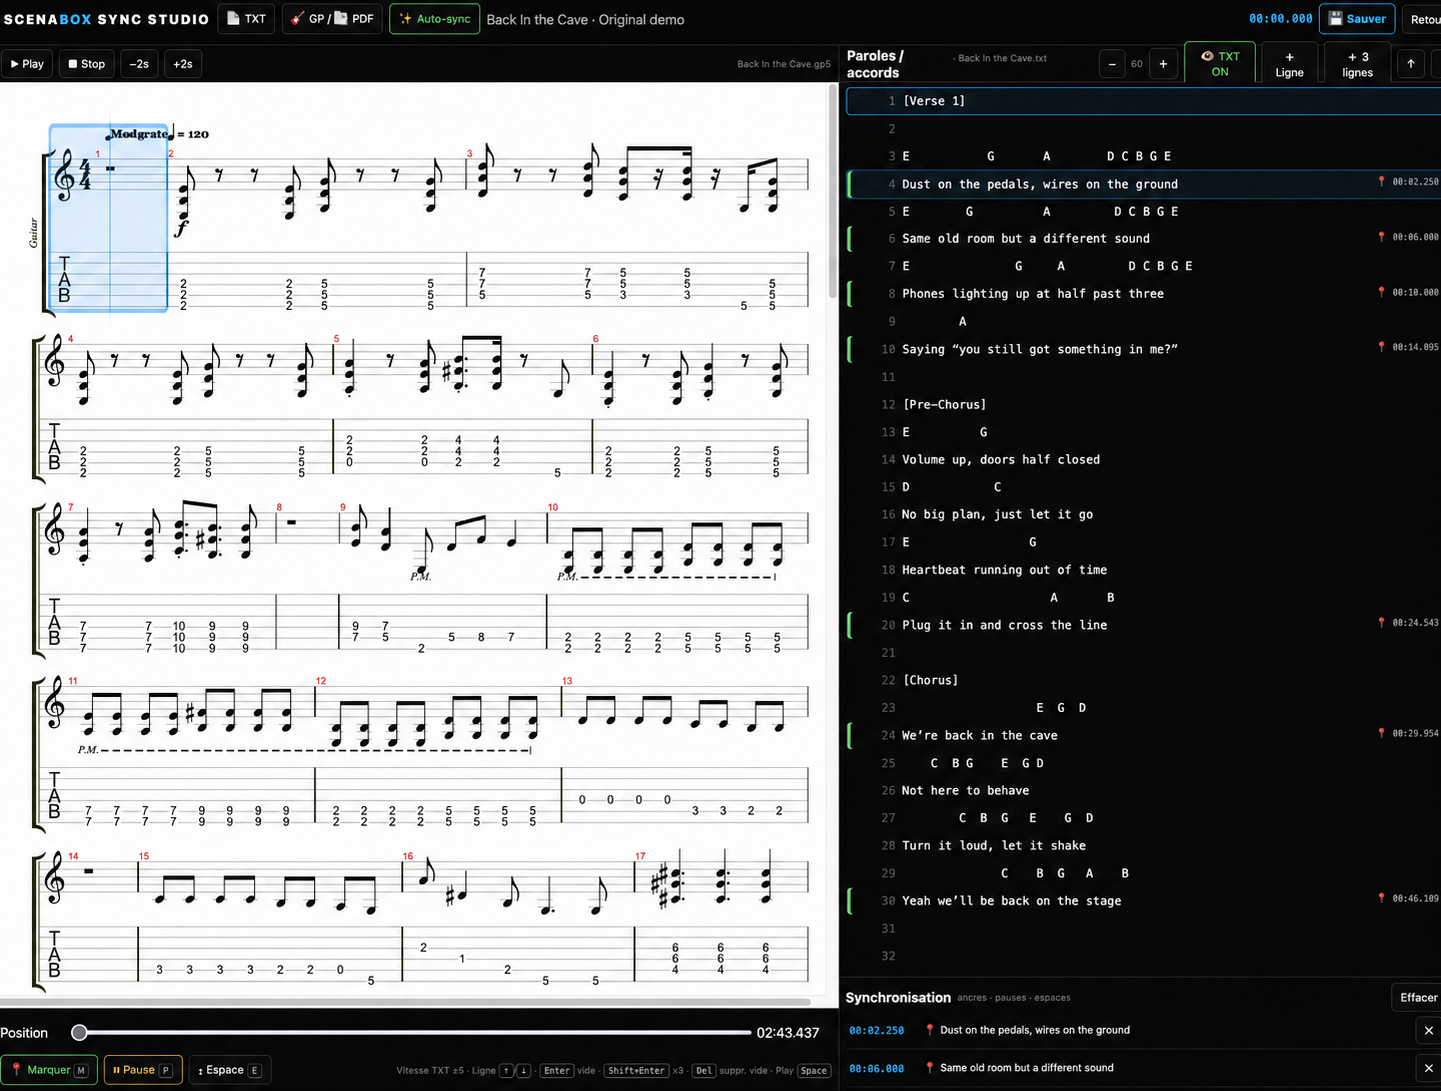
Task: Remove the 00:06.000 sync anchor
Action: pos(1428,1068)
